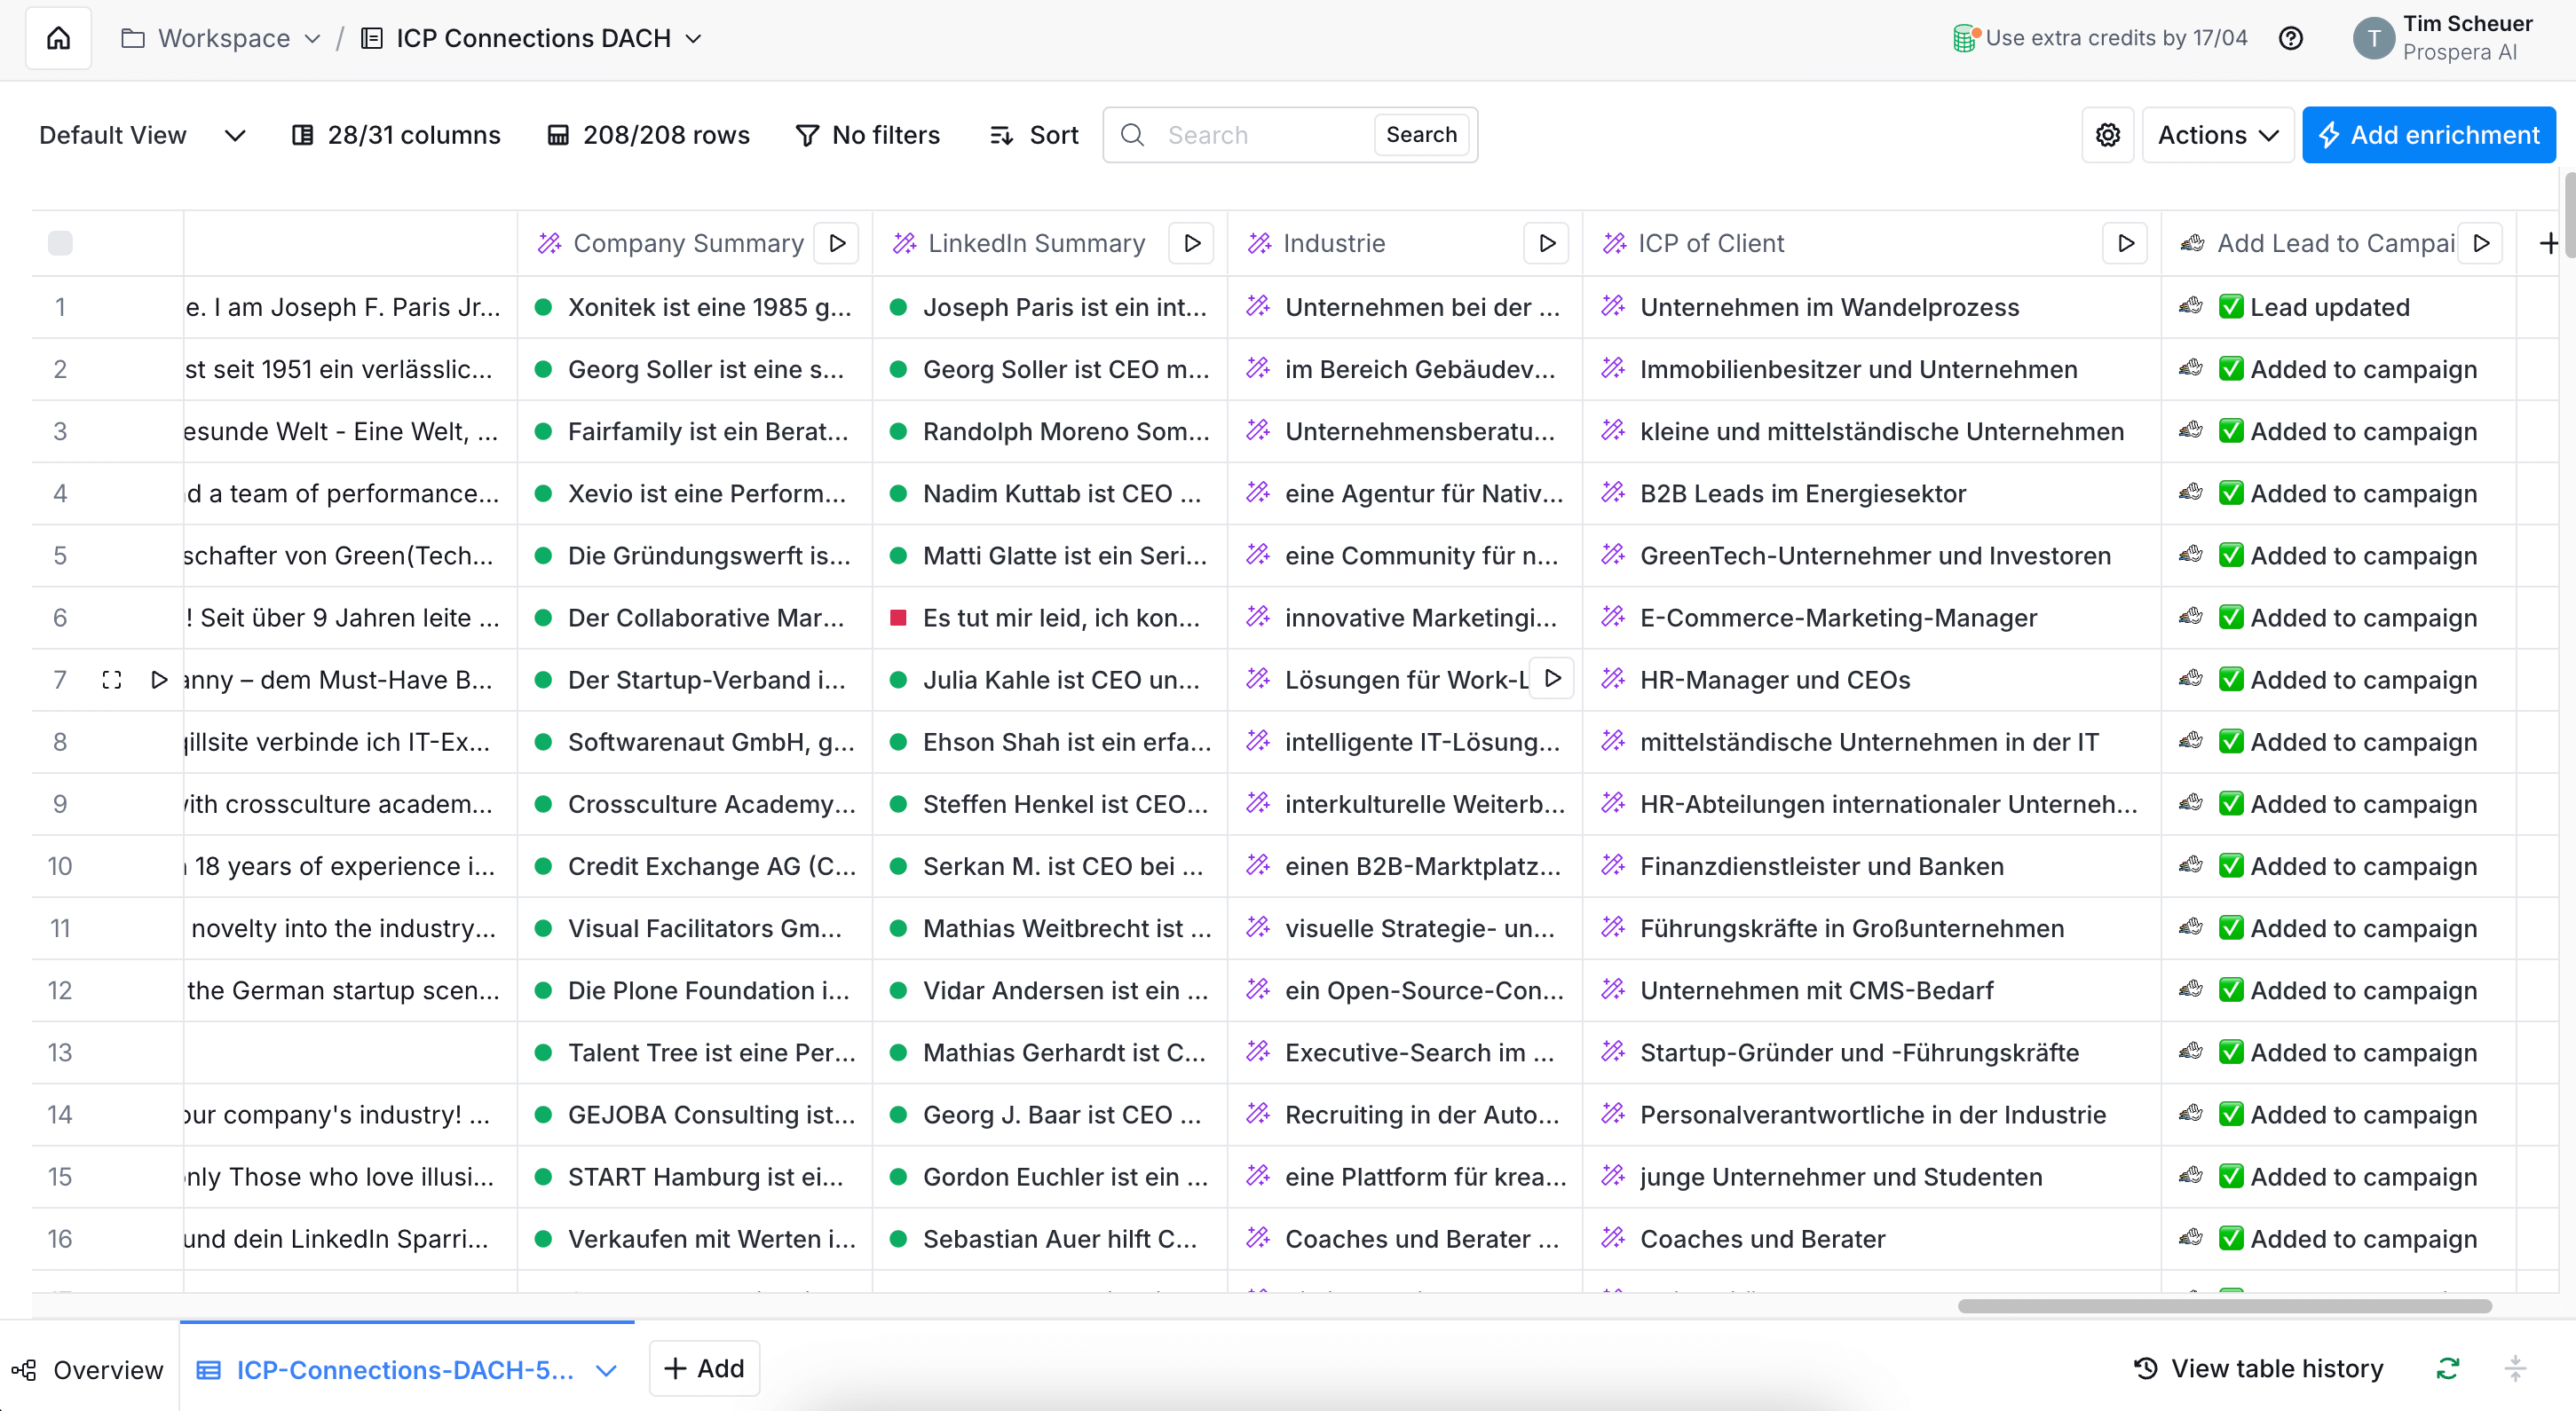Expand the Default View selector
Screen dimensions: 2576x1411
[142, 135]
